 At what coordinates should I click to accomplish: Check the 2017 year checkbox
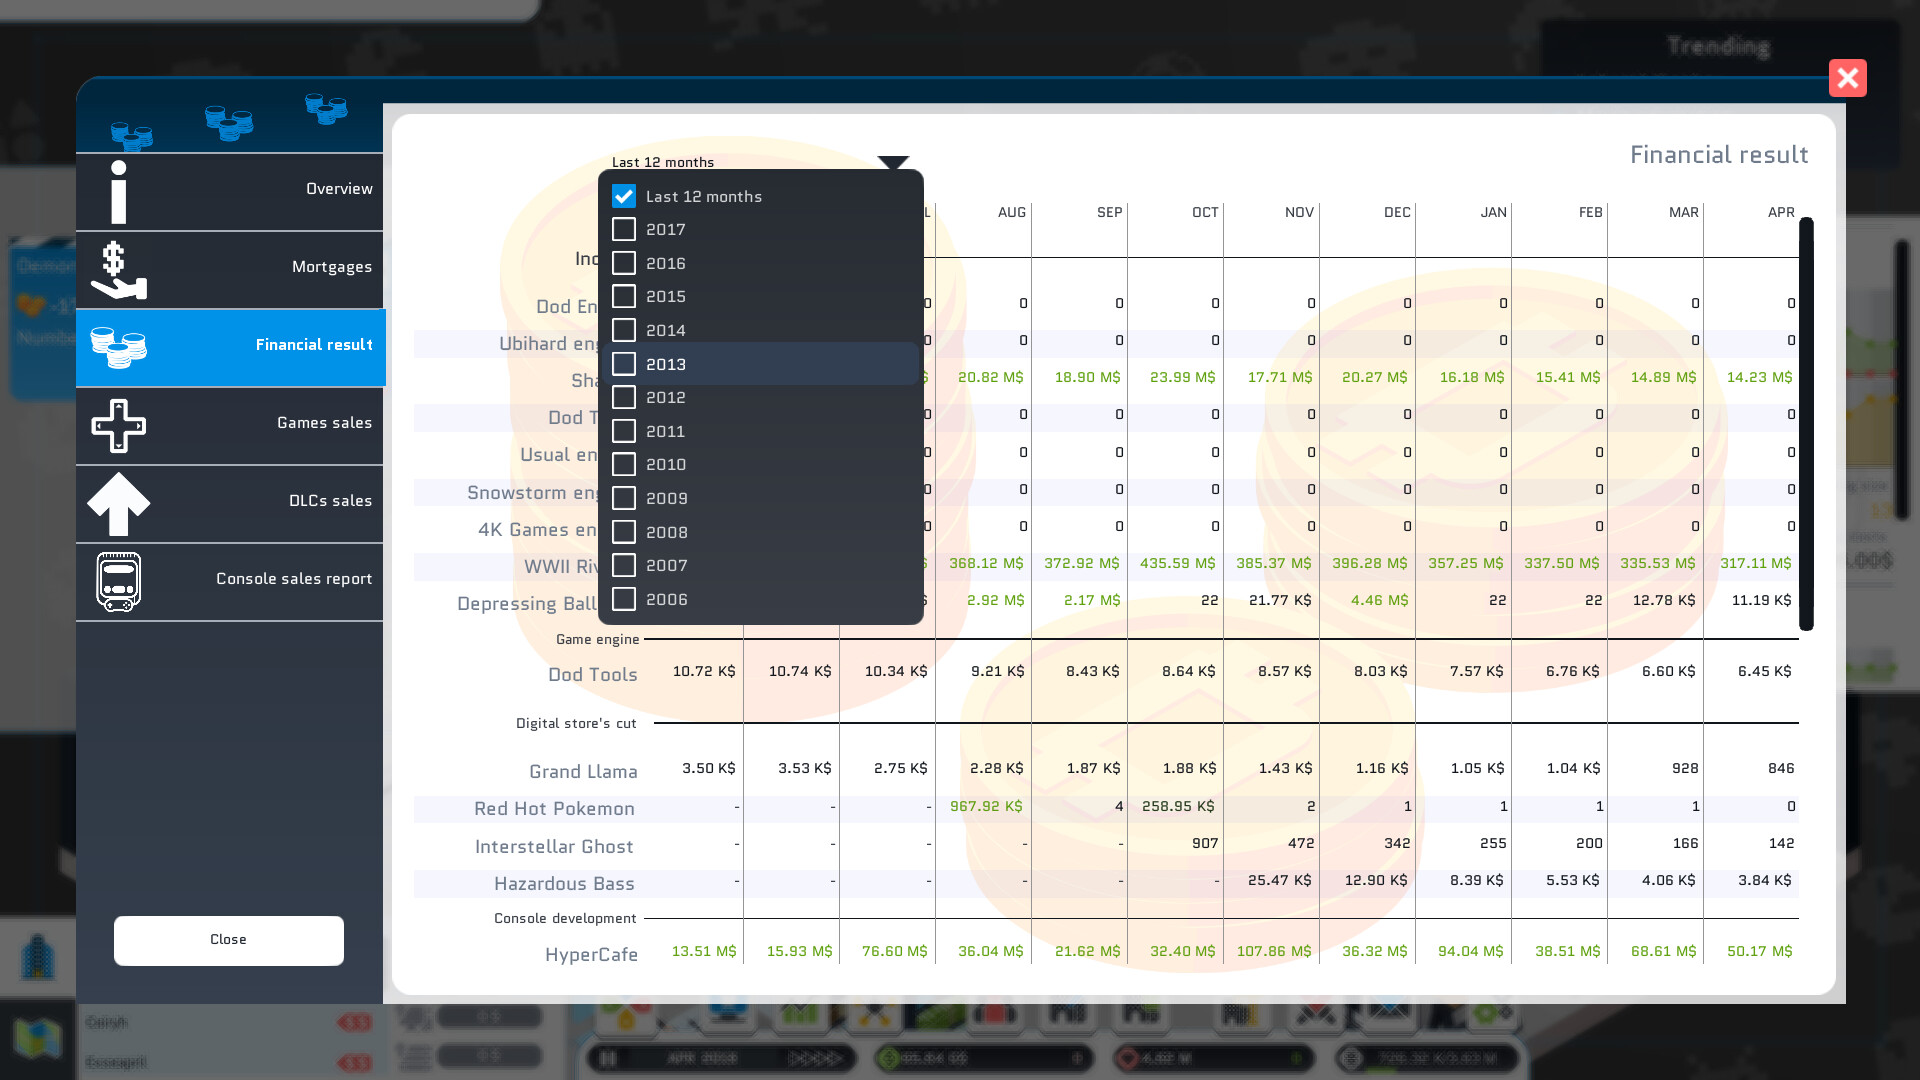[x=624, y=230]
